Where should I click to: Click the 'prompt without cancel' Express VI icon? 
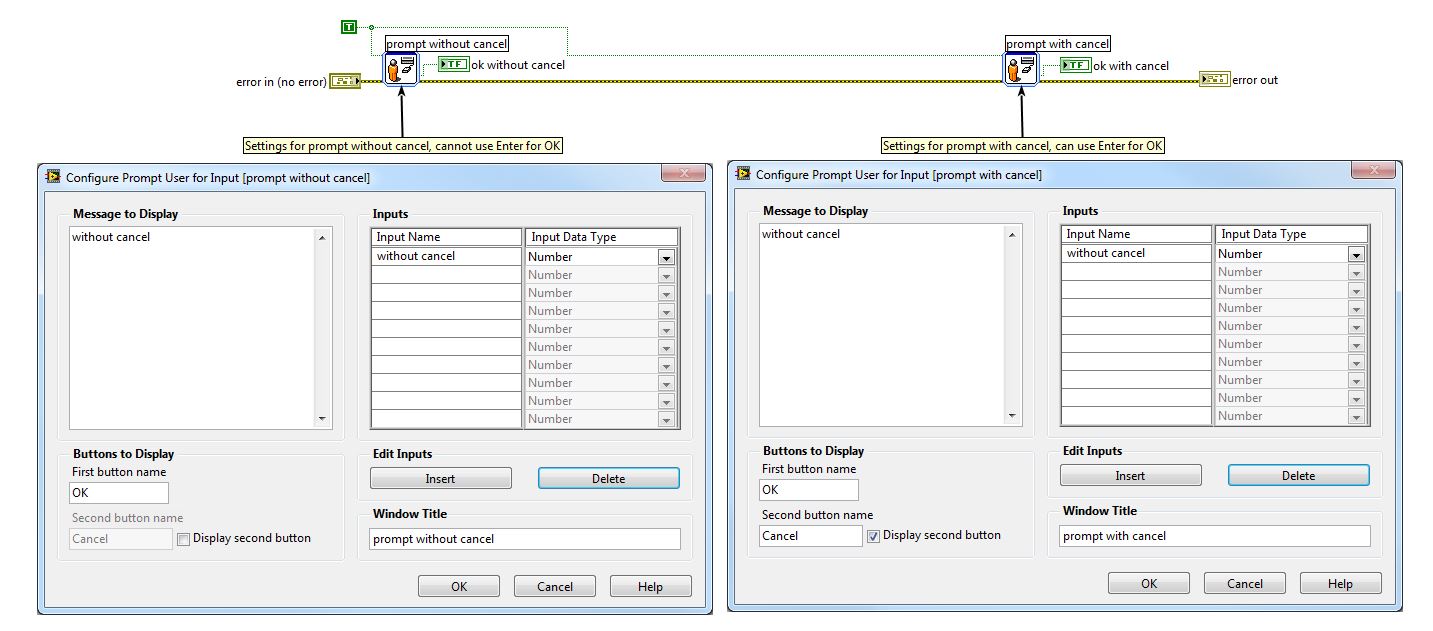pos(401,69)
